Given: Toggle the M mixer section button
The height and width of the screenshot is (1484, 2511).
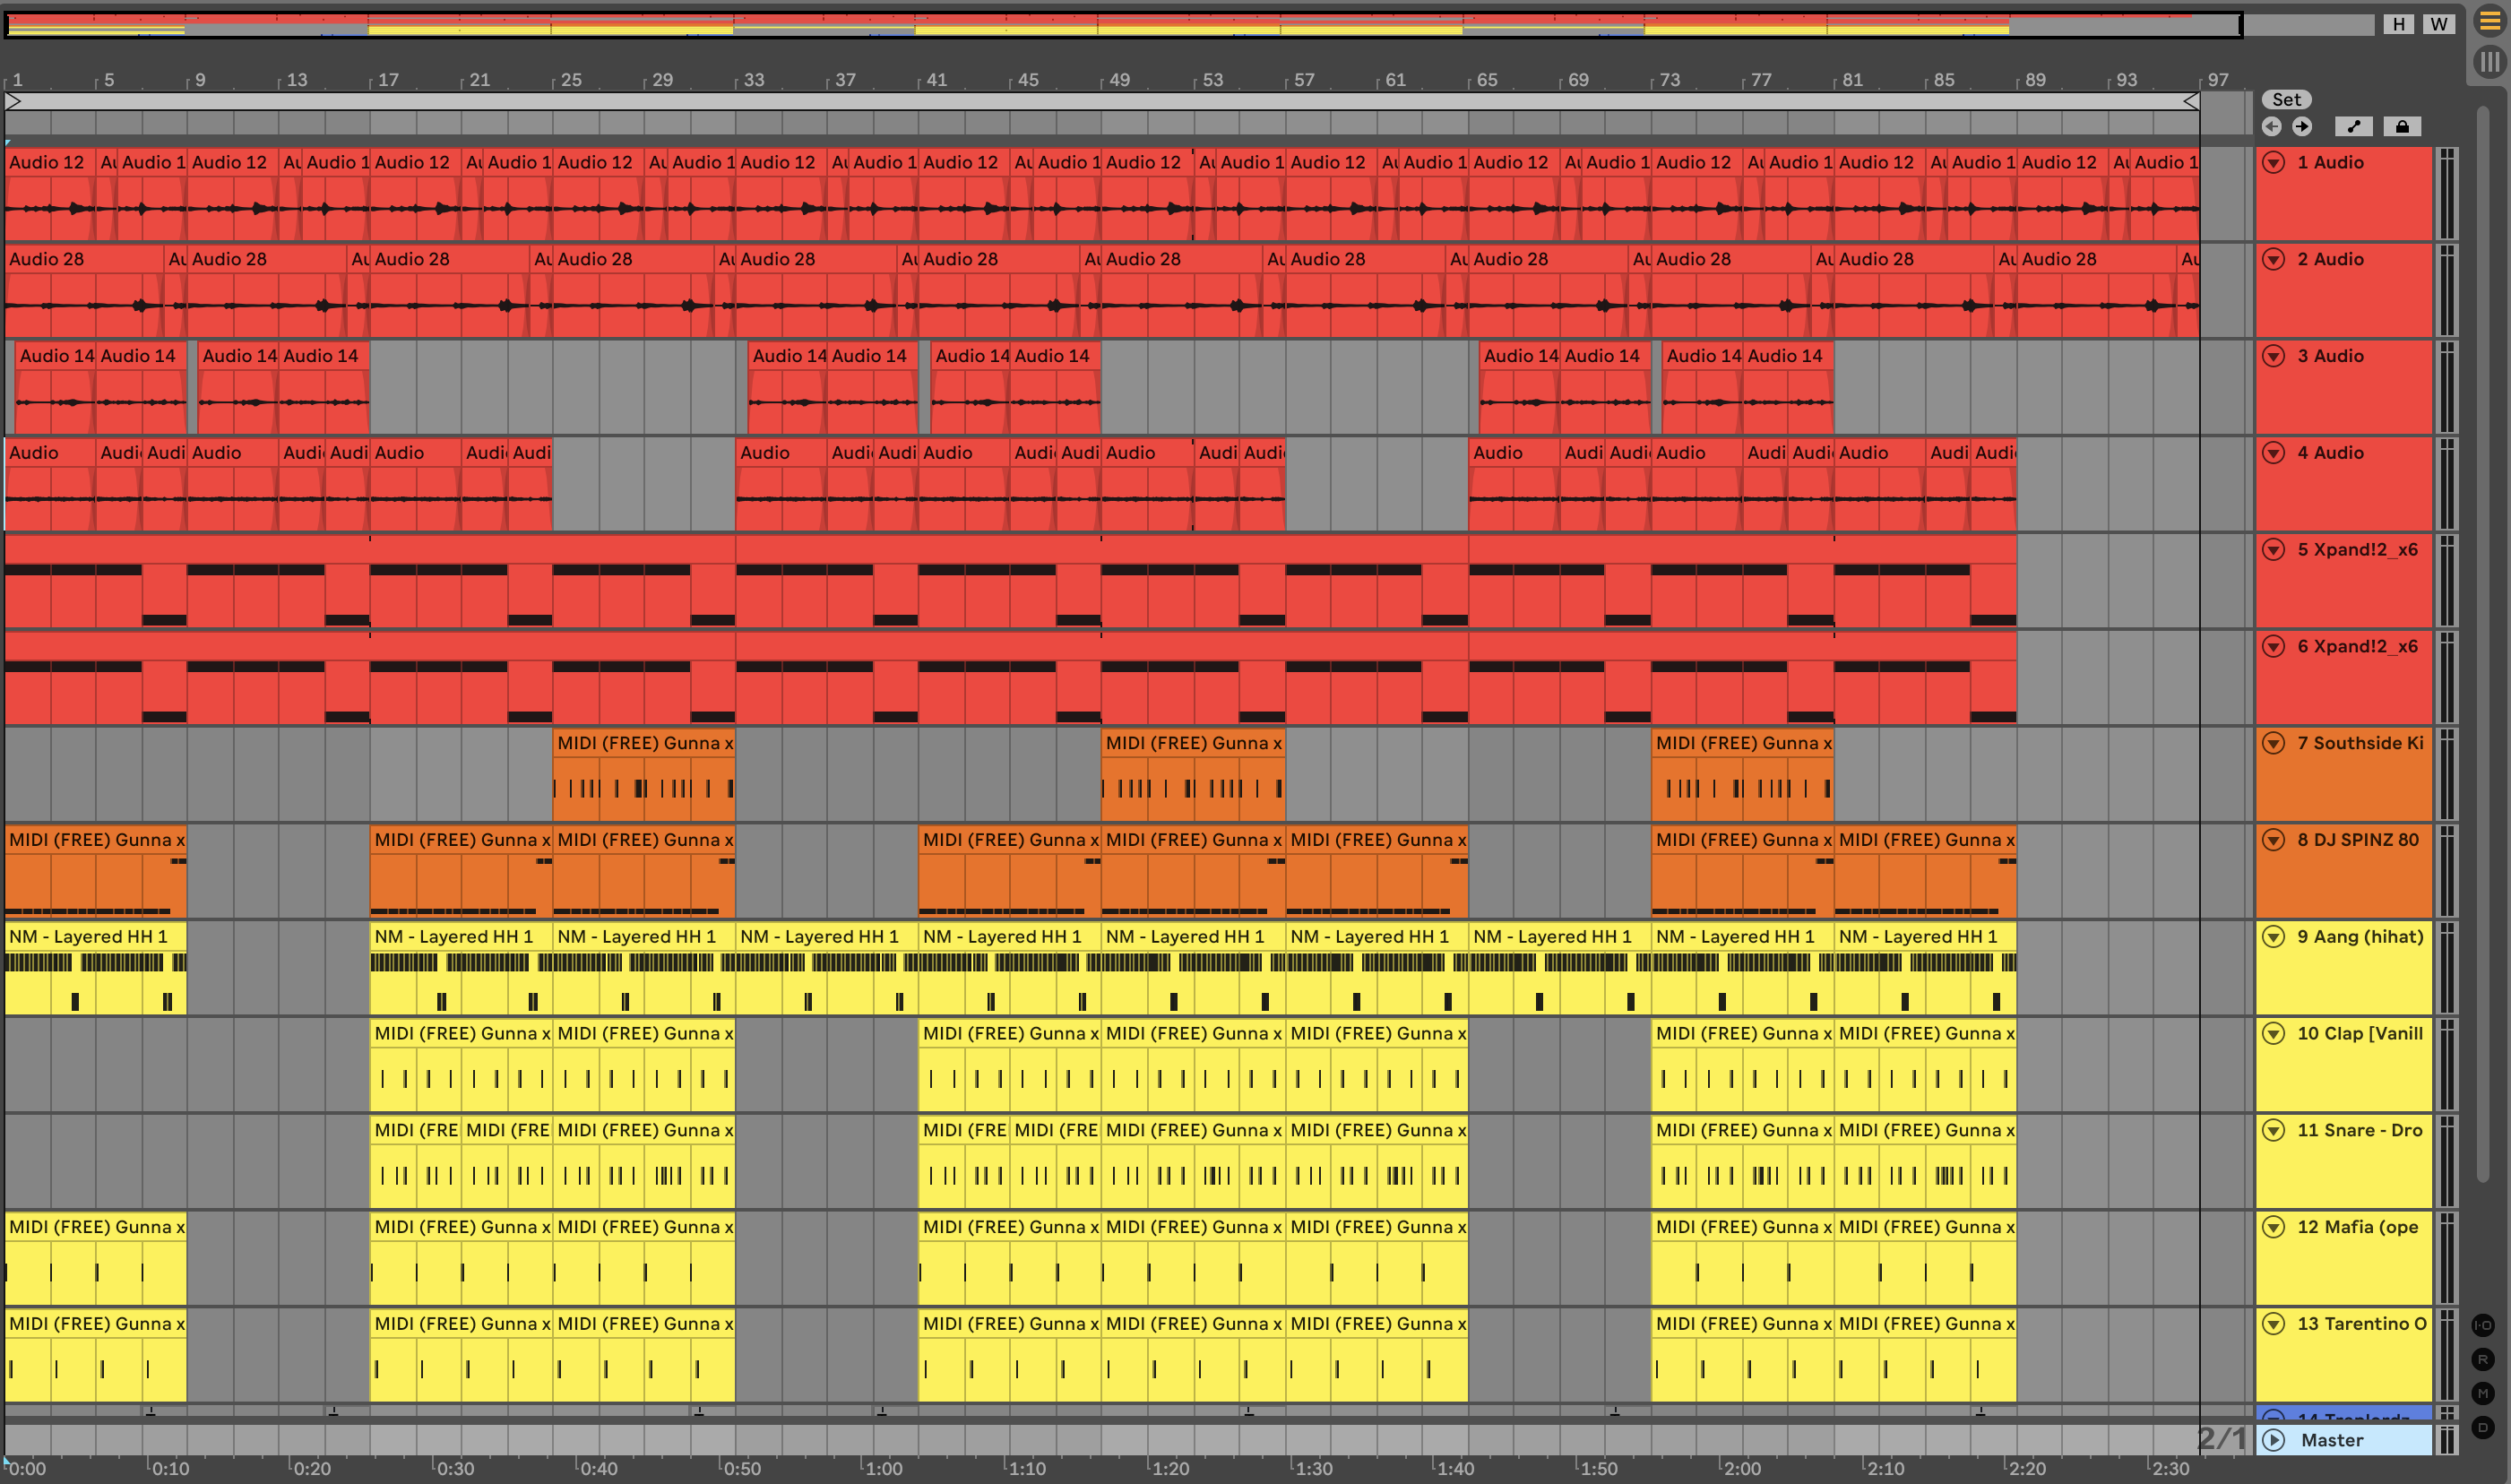Looking at the screenshot, I should click(2483, 1393).
